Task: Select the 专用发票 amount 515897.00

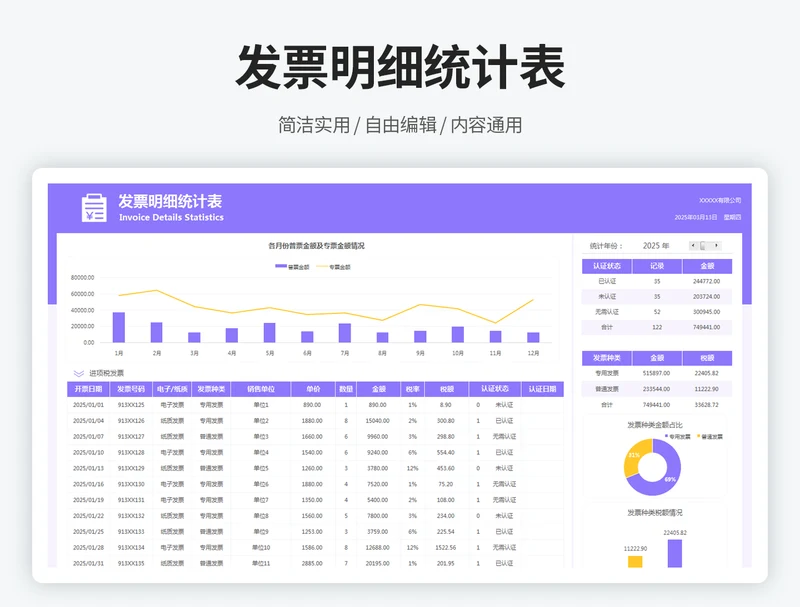Action: coord(657,373)
